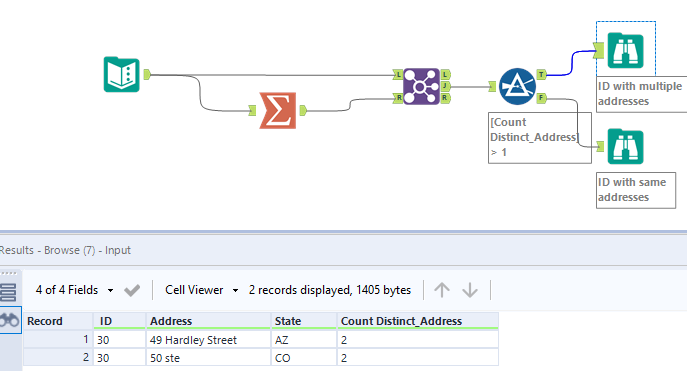The height and width of the screenshot is (371, 687).
Task: Select the State cell 'CO'
Action: (x=304, y=358)
